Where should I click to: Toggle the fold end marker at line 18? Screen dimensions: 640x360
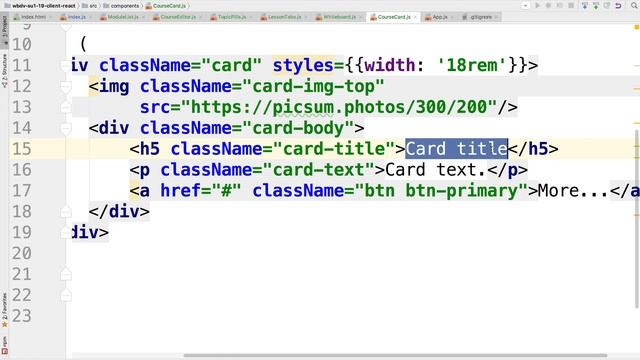point(65,211)
